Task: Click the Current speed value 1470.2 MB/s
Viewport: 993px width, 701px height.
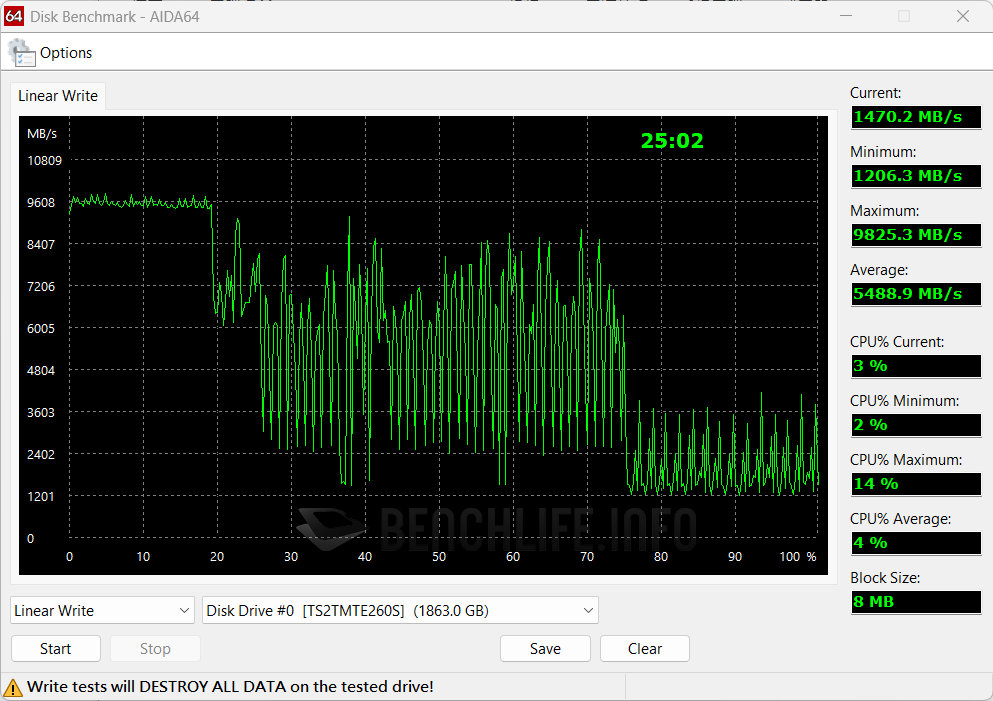Action: pos(916,117)
